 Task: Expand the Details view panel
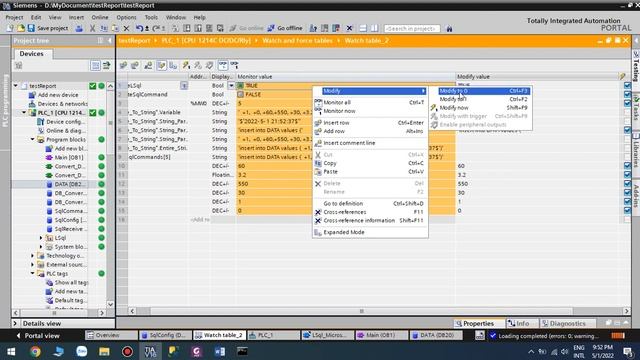coord(16,323)
